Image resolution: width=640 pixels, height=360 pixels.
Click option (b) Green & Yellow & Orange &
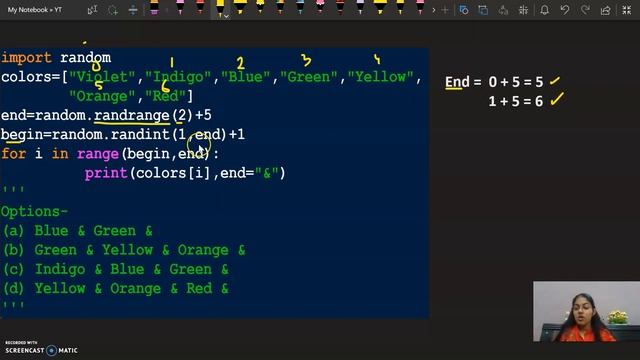[124, 250]
